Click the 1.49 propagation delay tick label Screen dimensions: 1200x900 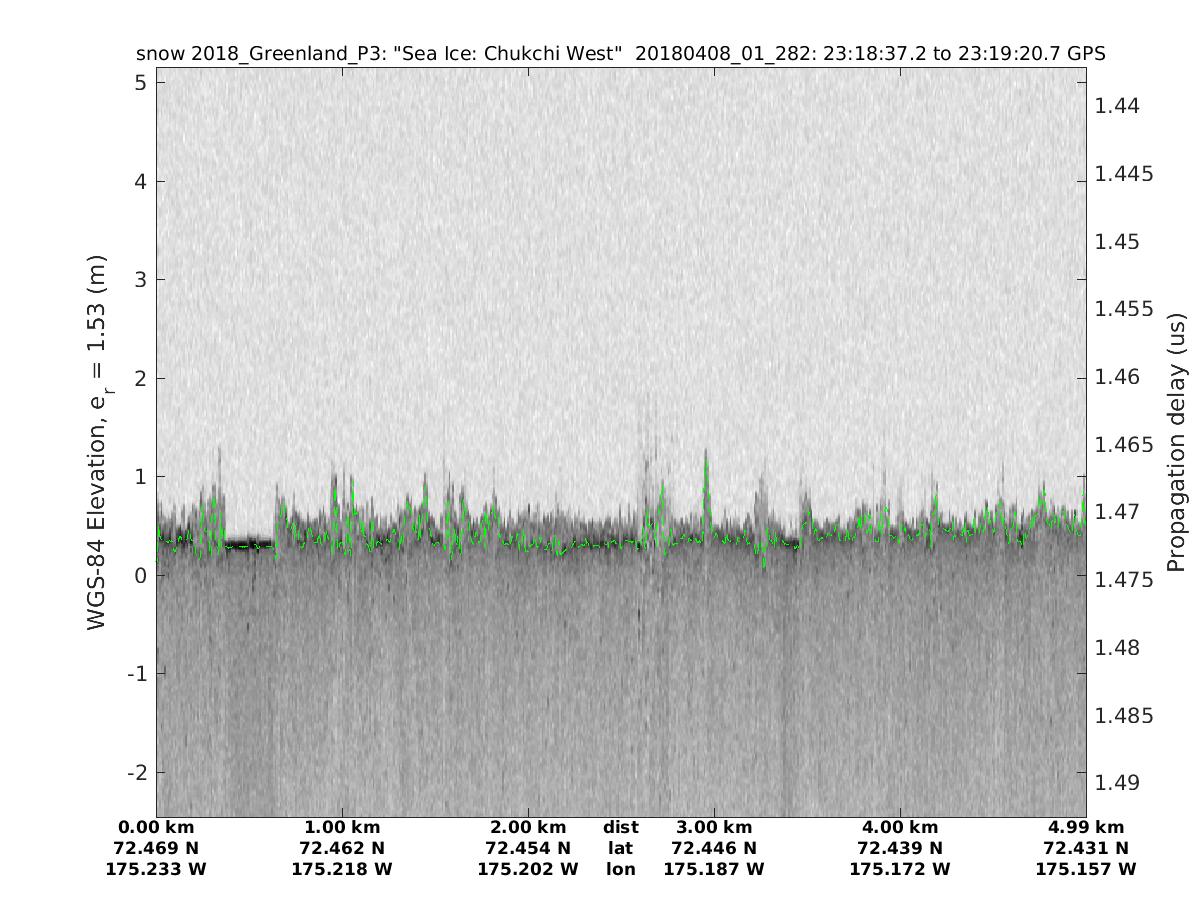[1118, 782]
